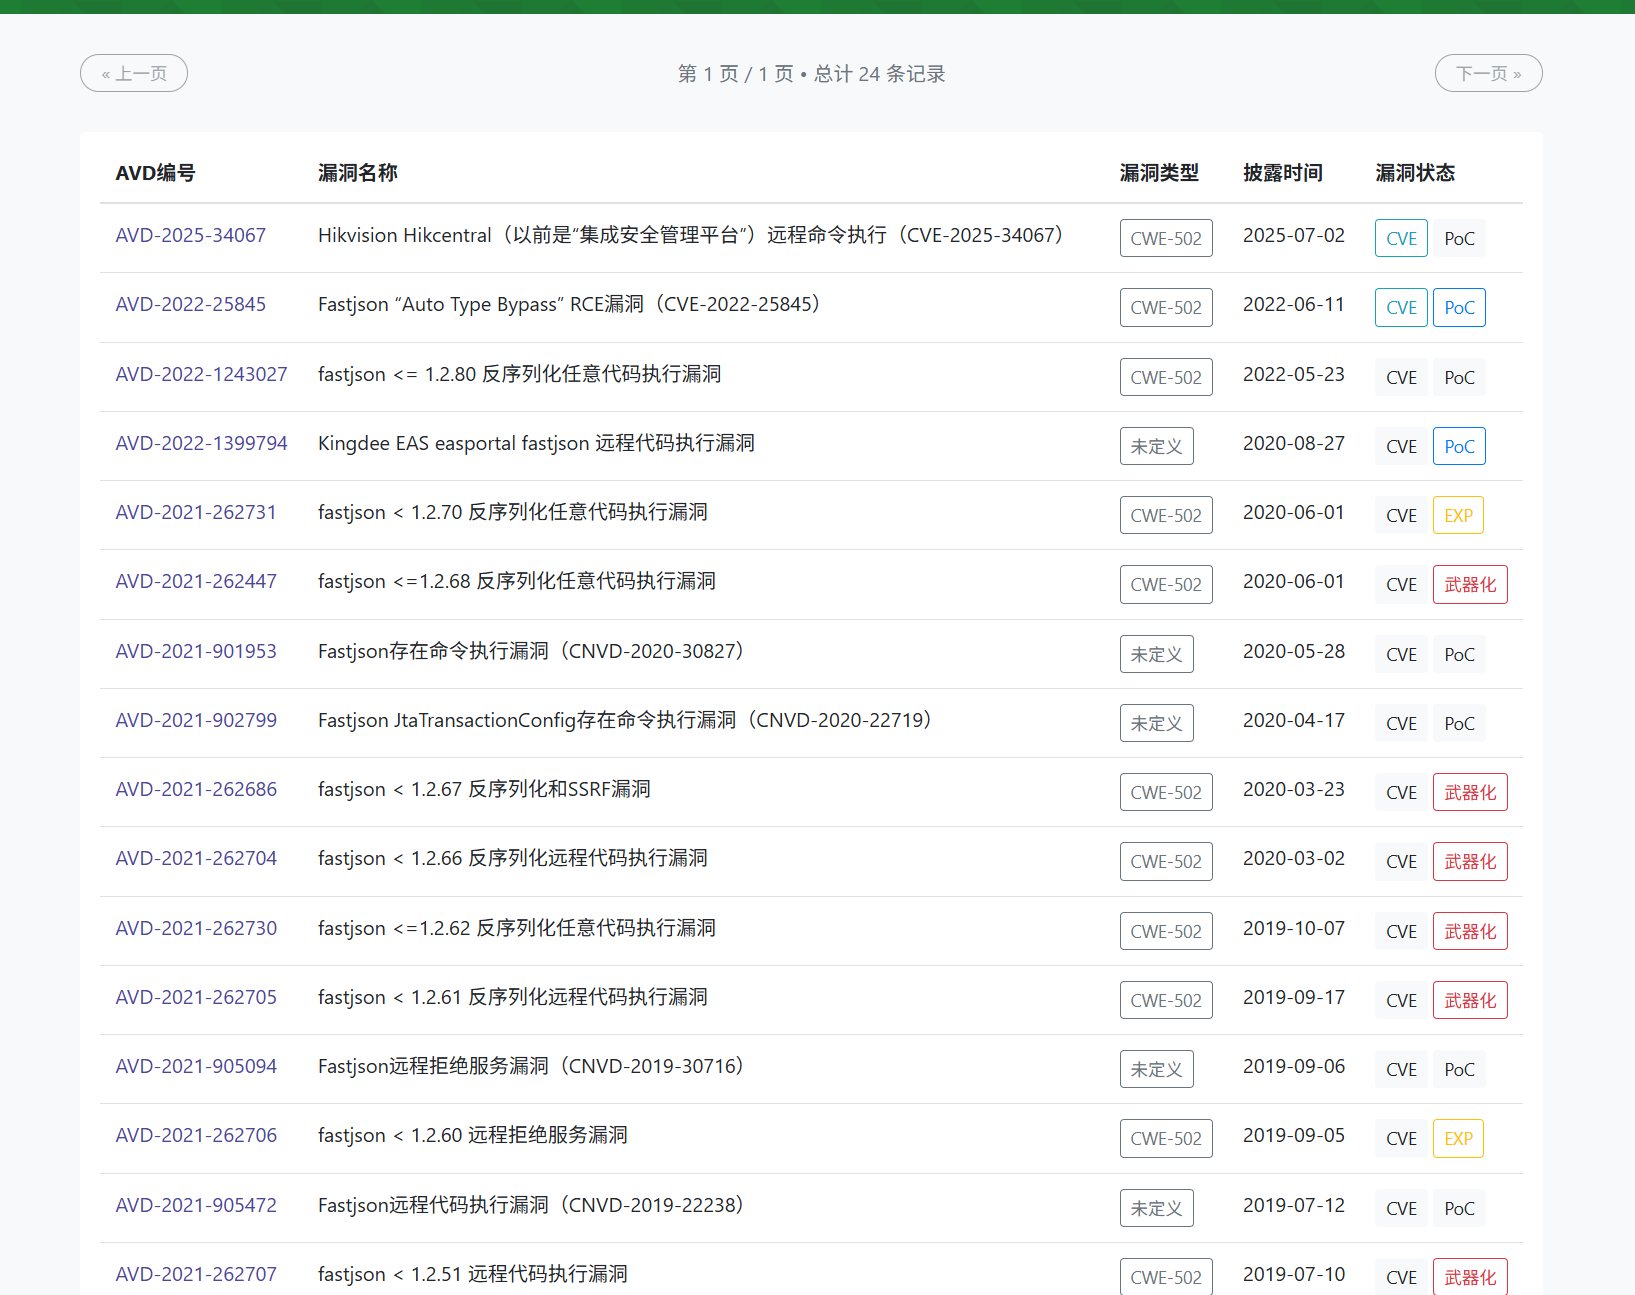1635x1295 pixels.
Task: Click the disclosure date 2025-07-02
Action: pyautogui.click(x=1294, y=235)
